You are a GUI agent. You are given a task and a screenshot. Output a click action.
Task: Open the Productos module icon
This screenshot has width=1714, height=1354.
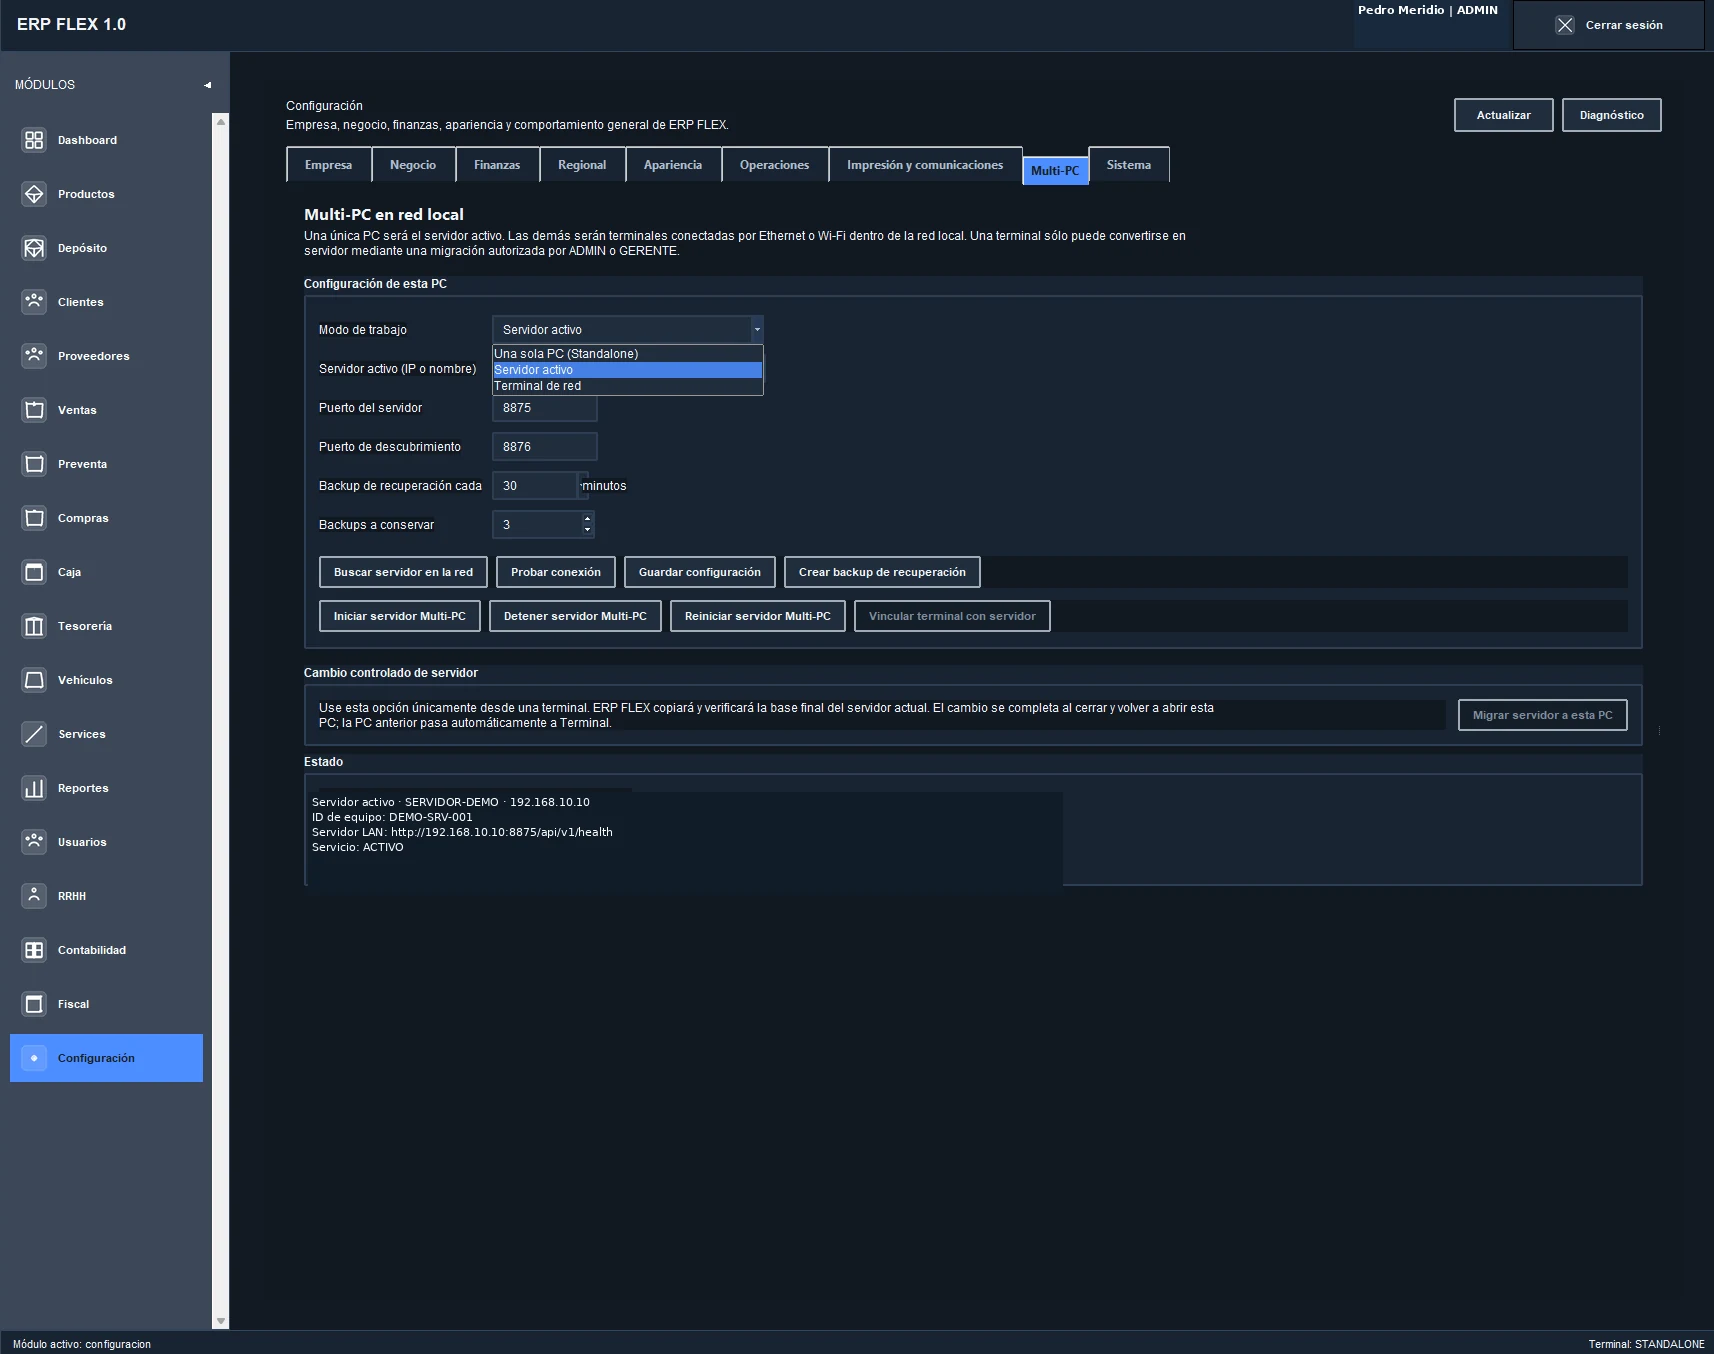pos(34,194)
